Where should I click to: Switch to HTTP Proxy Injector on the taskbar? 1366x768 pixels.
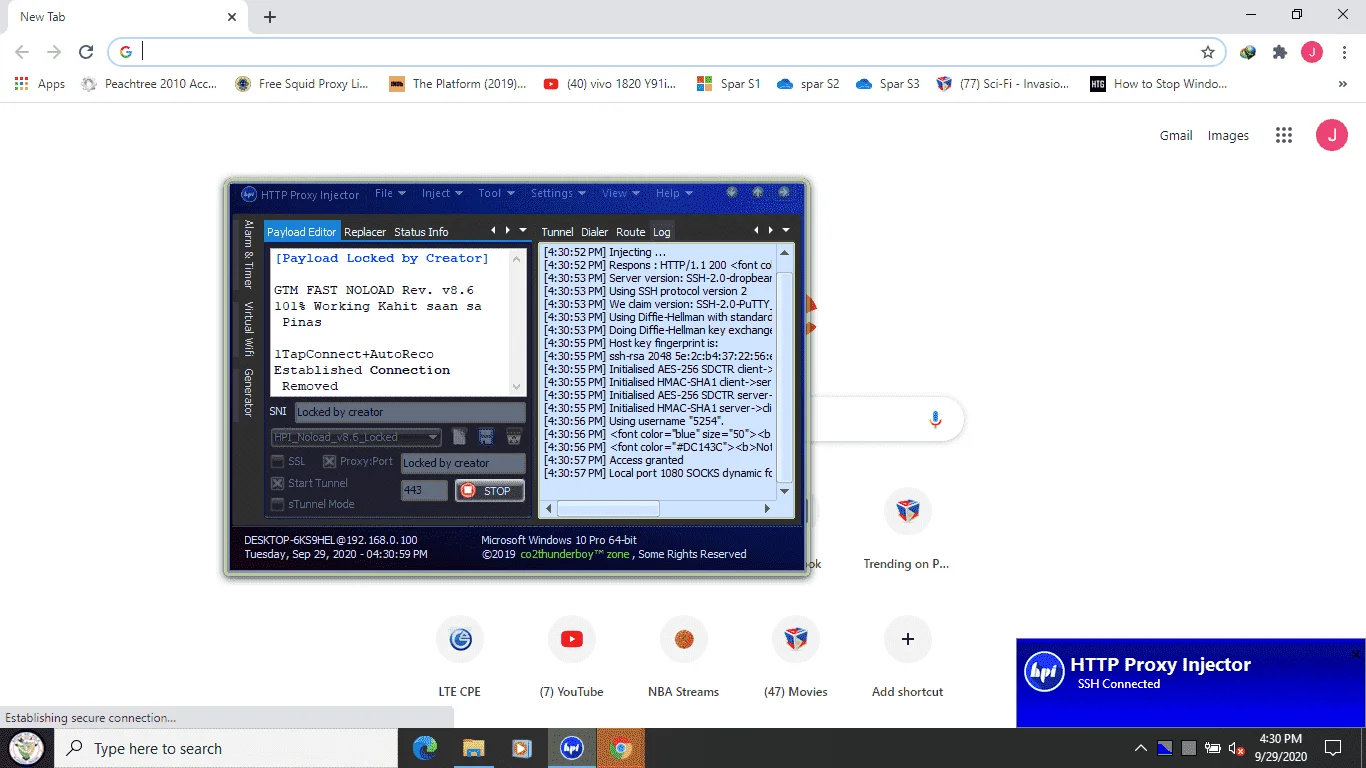point(571,748)
